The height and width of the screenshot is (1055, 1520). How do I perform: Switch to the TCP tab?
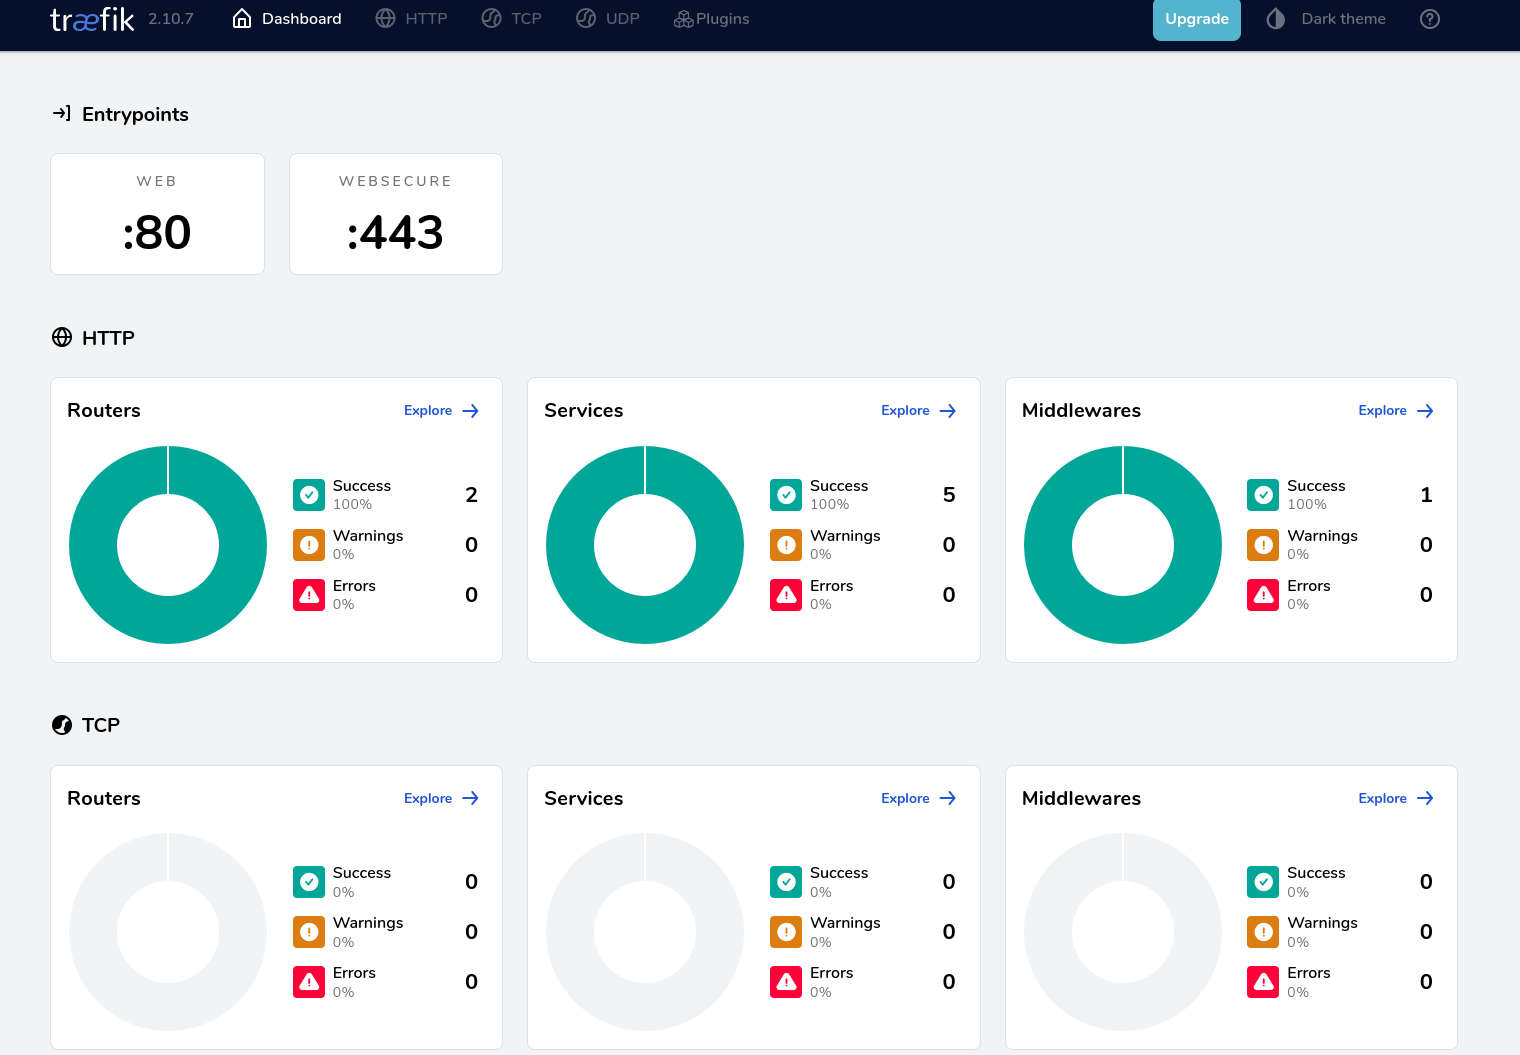coord(511,19)
